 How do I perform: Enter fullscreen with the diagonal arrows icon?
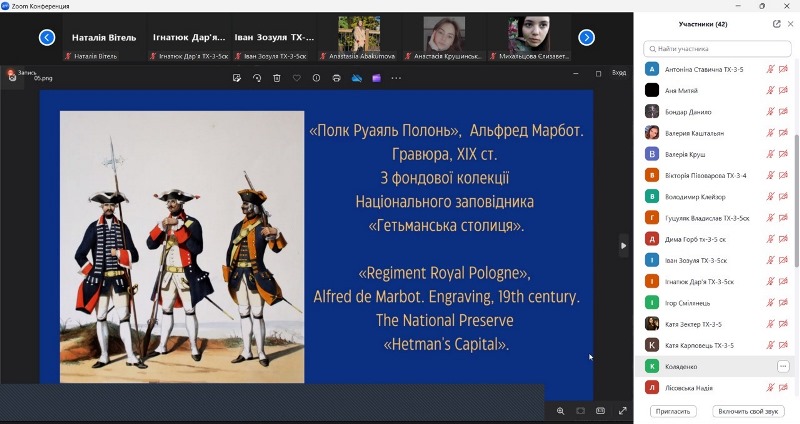pyautogui.click(x=623, y=410)
